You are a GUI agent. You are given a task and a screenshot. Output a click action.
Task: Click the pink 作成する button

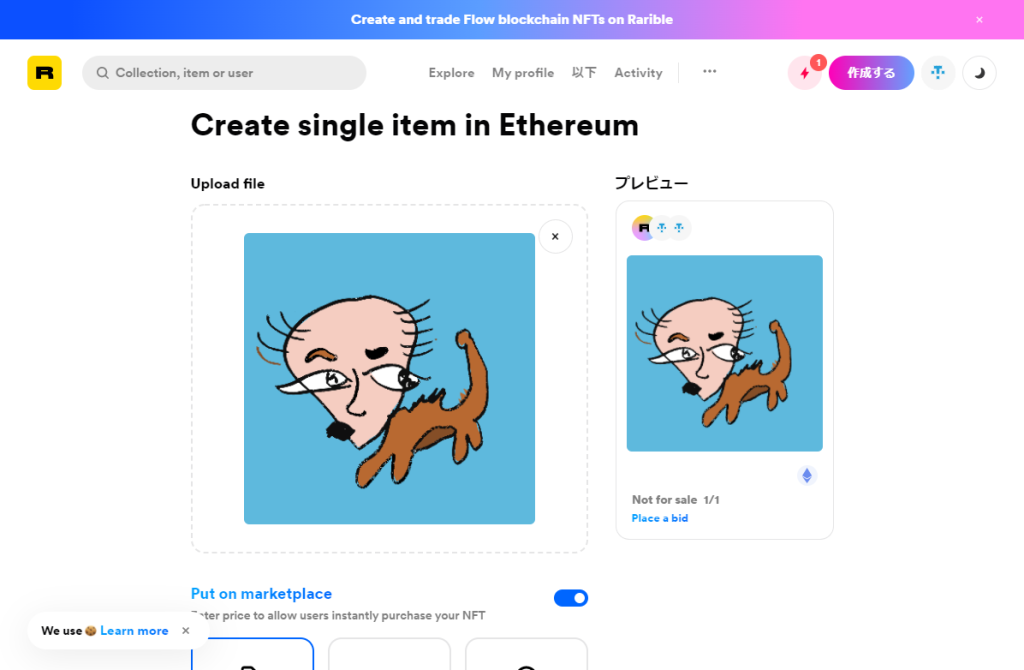click(x=871, y=73)
